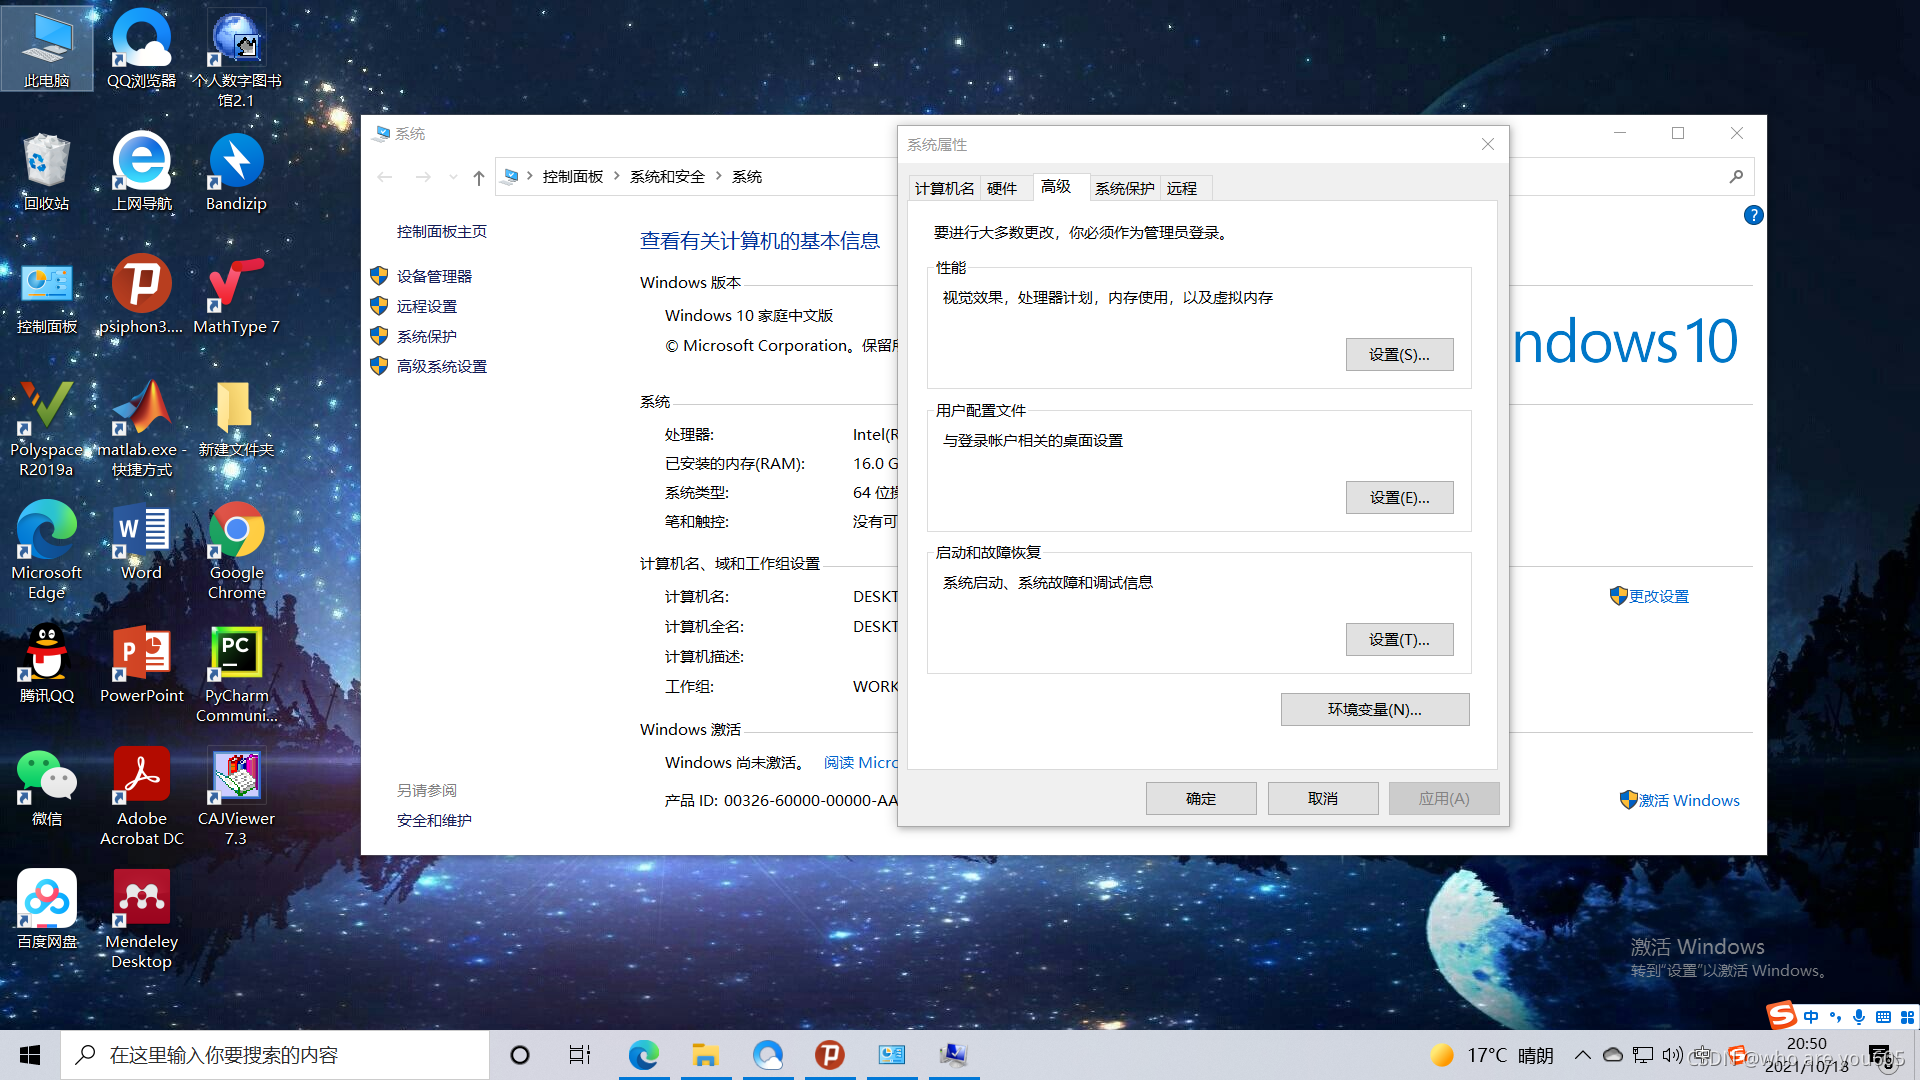Switch to 硬件 tab in 系统属性
The width and height of the screenshot is (1920, 1080).
pyautogui.click(x=1002, y=187)
